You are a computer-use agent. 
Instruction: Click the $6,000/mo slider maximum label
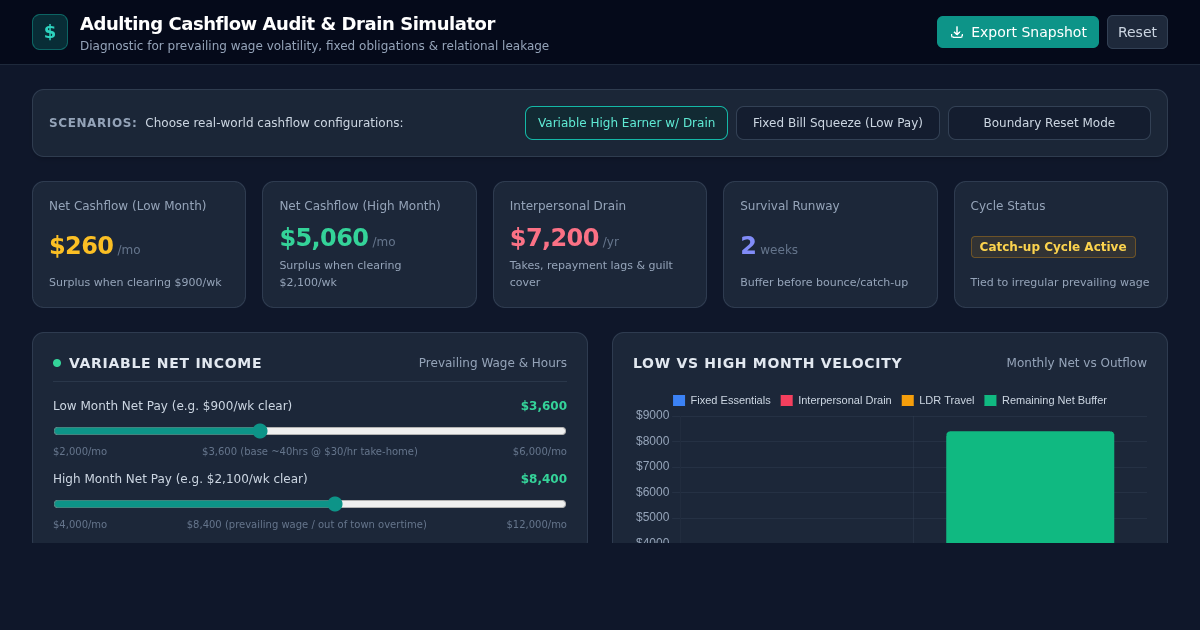coord(540,452)
